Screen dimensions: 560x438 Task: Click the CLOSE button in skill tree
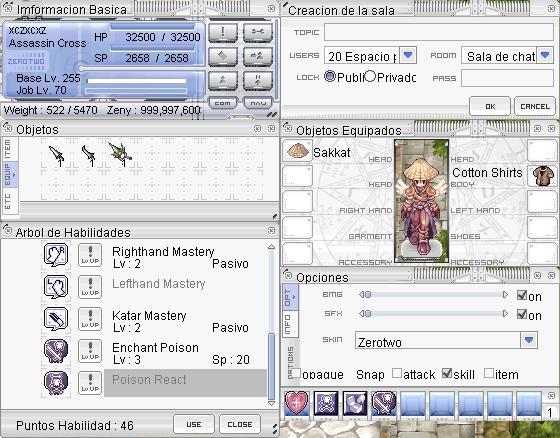(x=240, y=424)
